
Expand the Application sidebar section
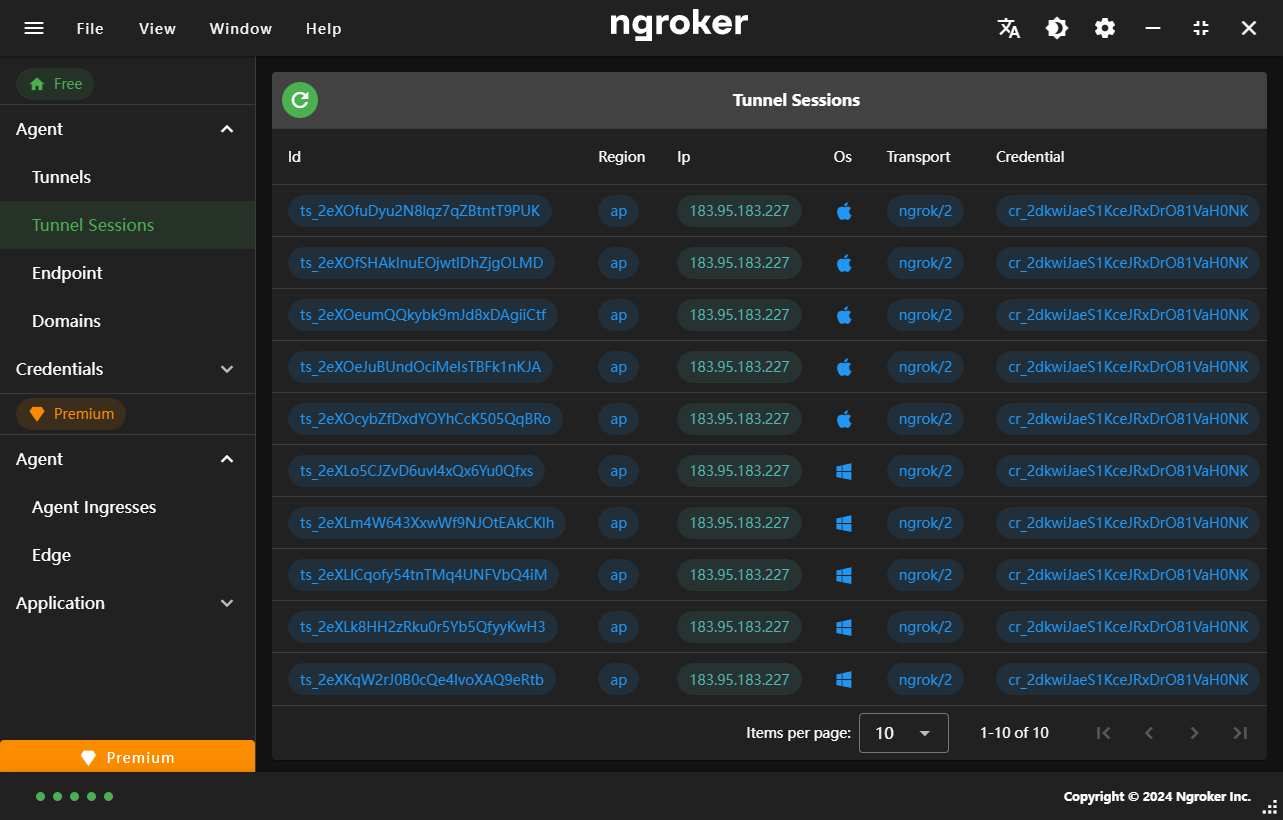[227, 603]
